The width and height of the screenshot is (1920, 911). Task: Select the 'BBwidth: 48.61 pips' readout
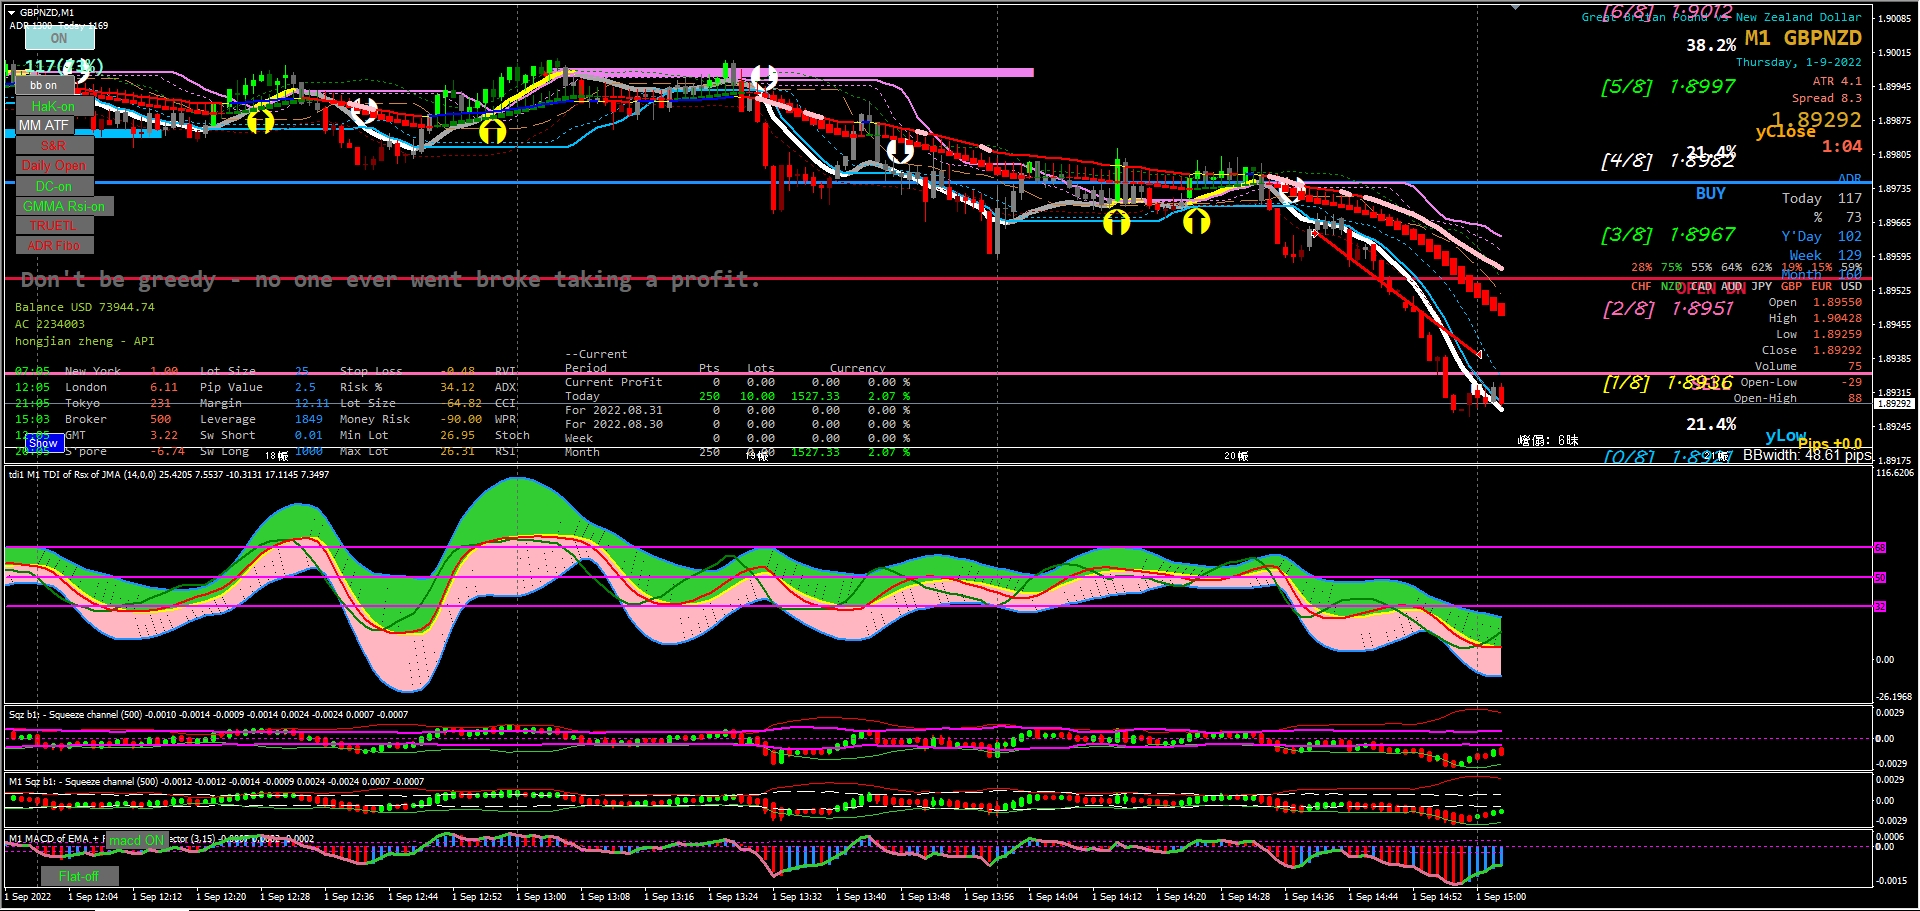tap(1807, 455)
